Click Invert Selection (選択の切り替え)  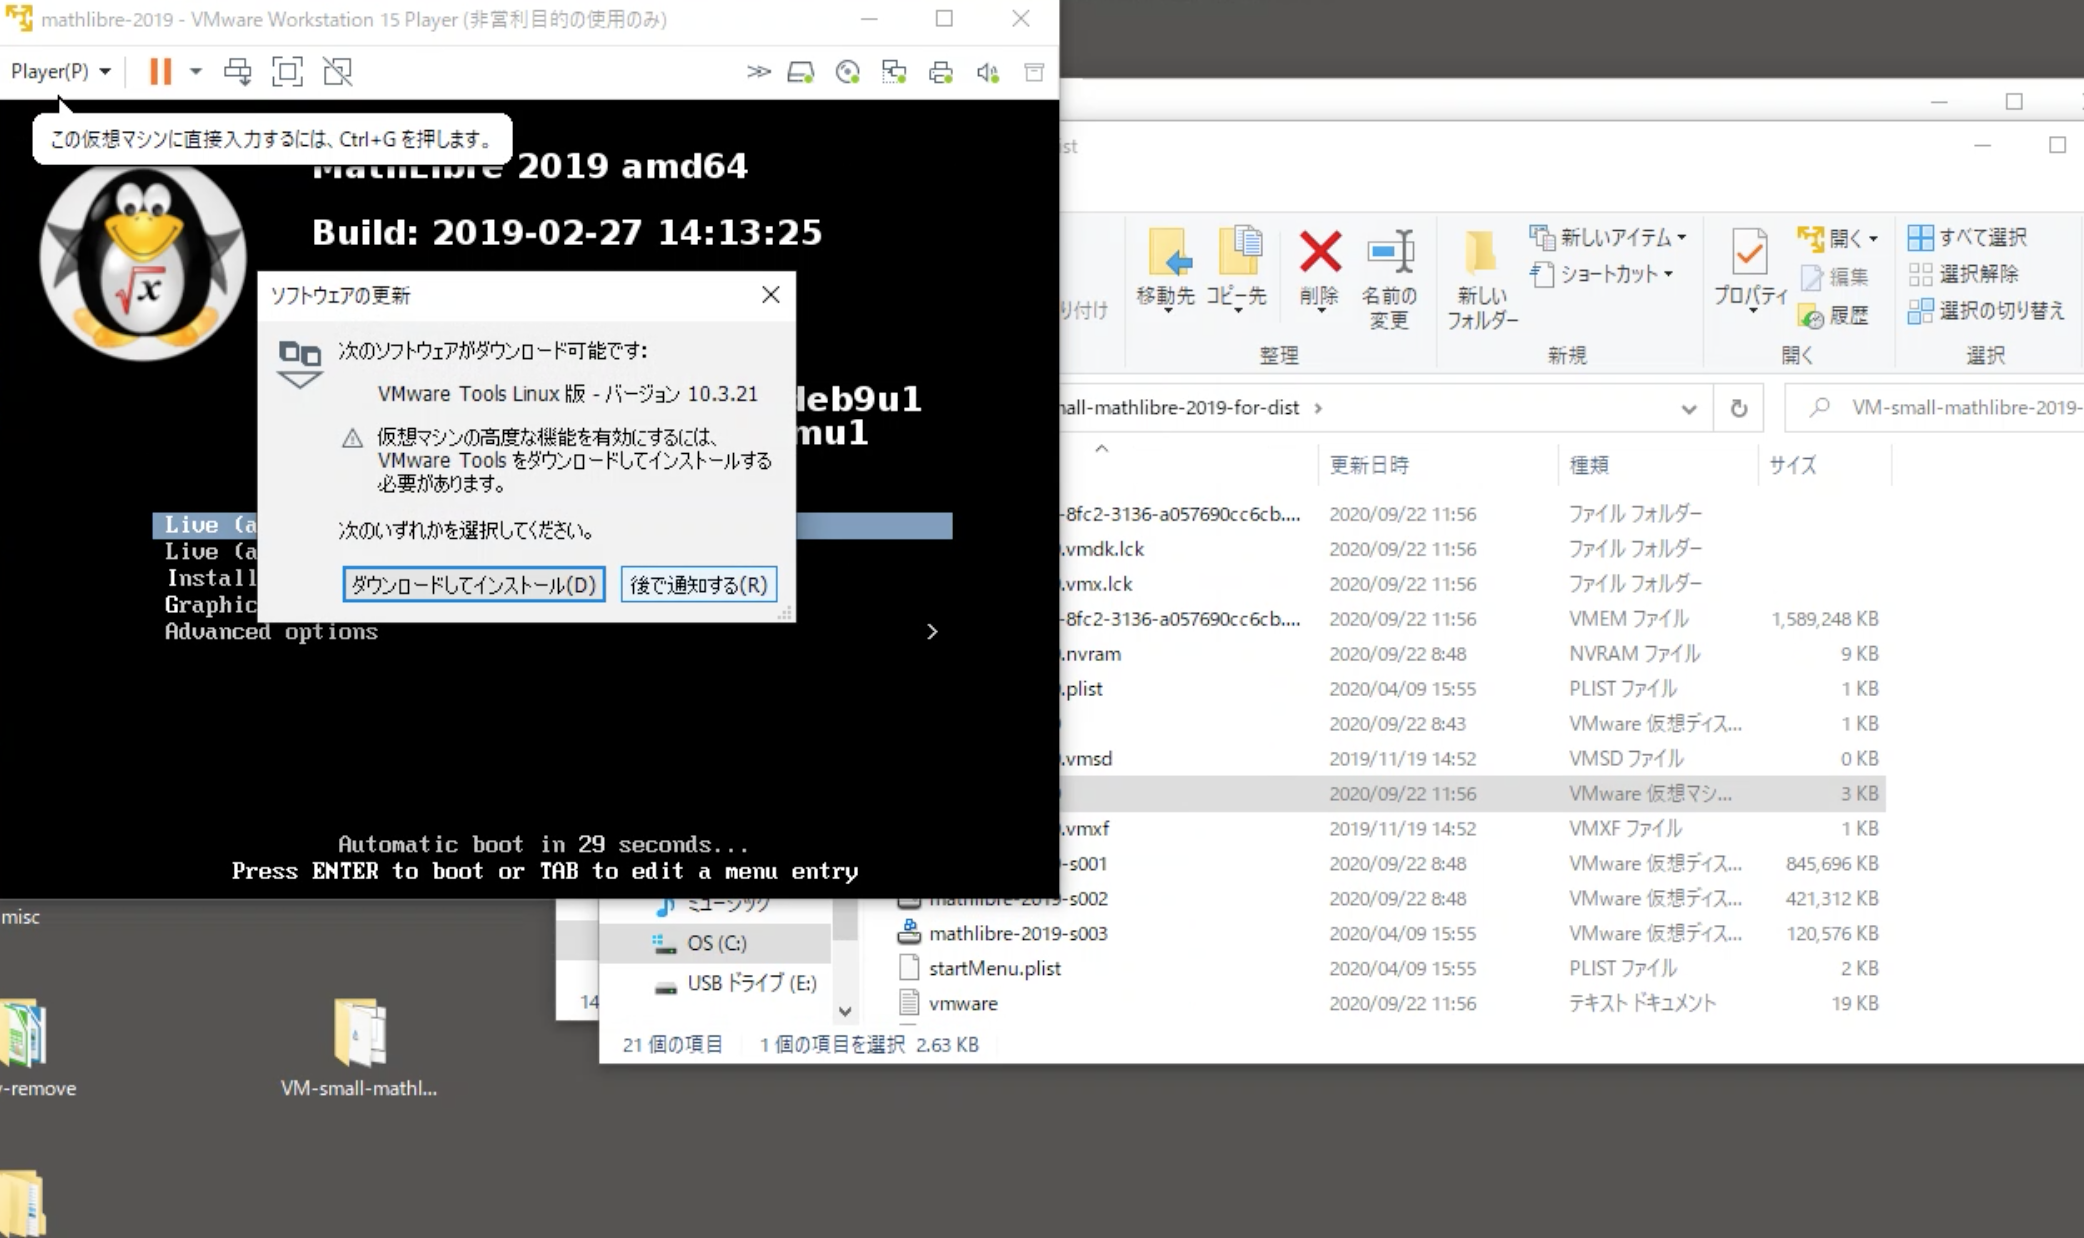pos(1986,311)
